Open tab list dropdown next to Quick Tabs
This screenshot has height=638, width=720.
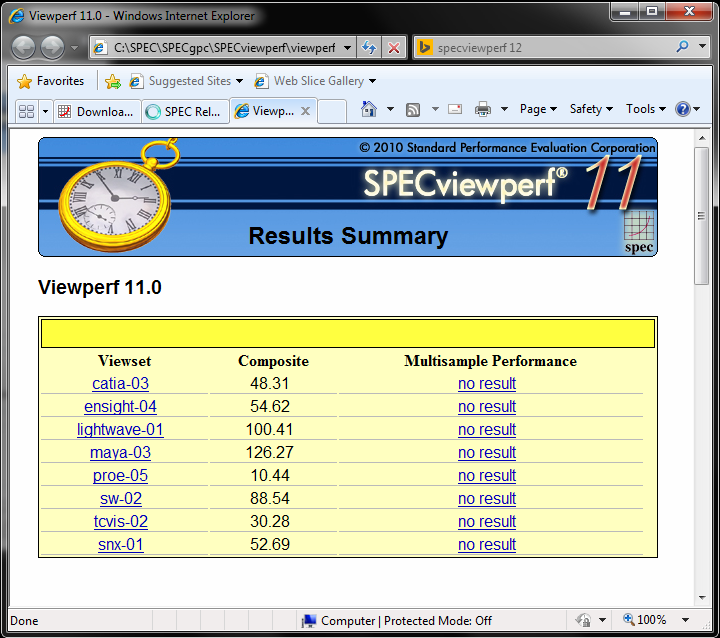pyautogui.click(x=45, y=111)
